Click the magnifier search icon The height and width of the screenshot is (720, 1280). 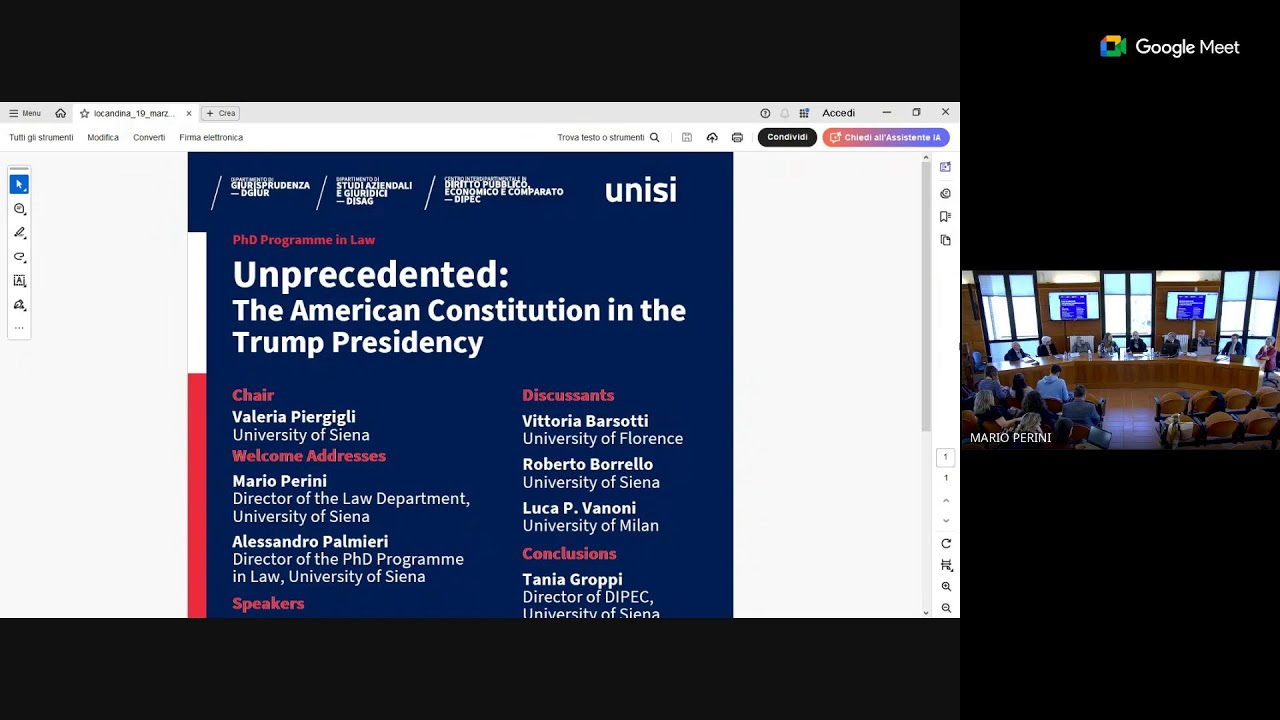click(655, 137)
